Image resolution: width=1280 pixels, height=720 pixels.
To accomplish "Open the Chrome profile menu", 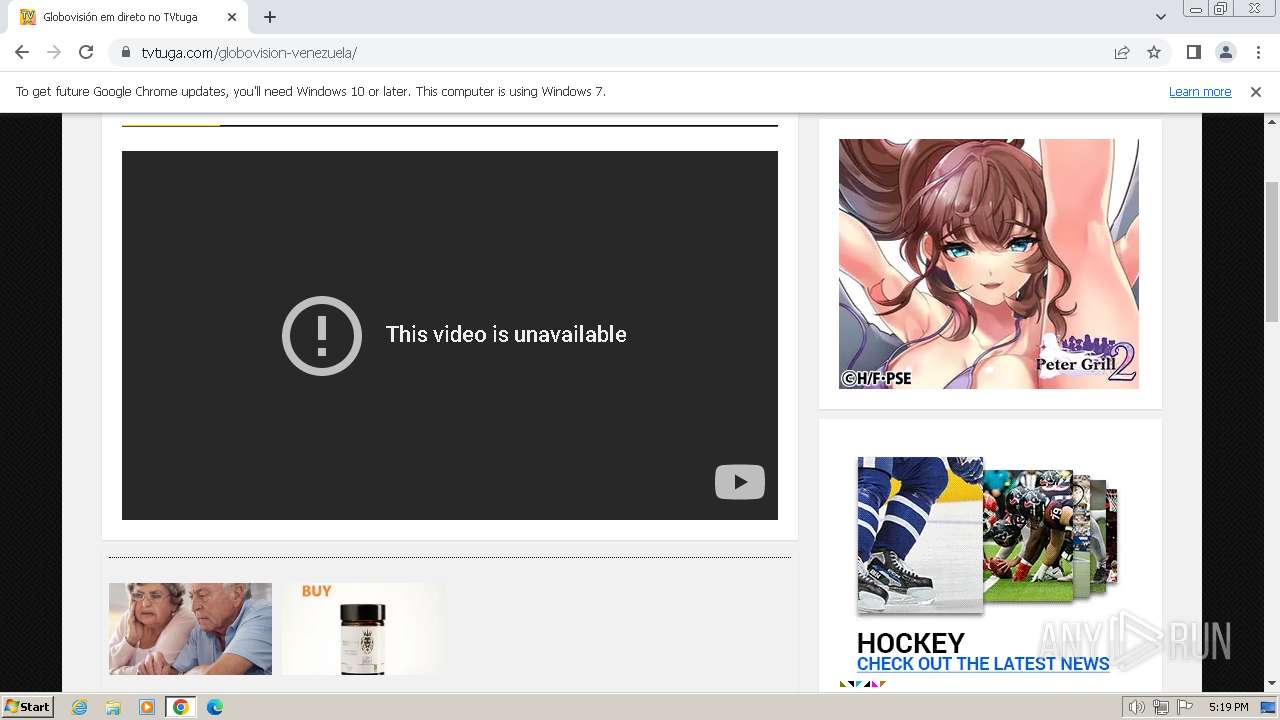I will pyautogui.click(x=1225, y=53).
